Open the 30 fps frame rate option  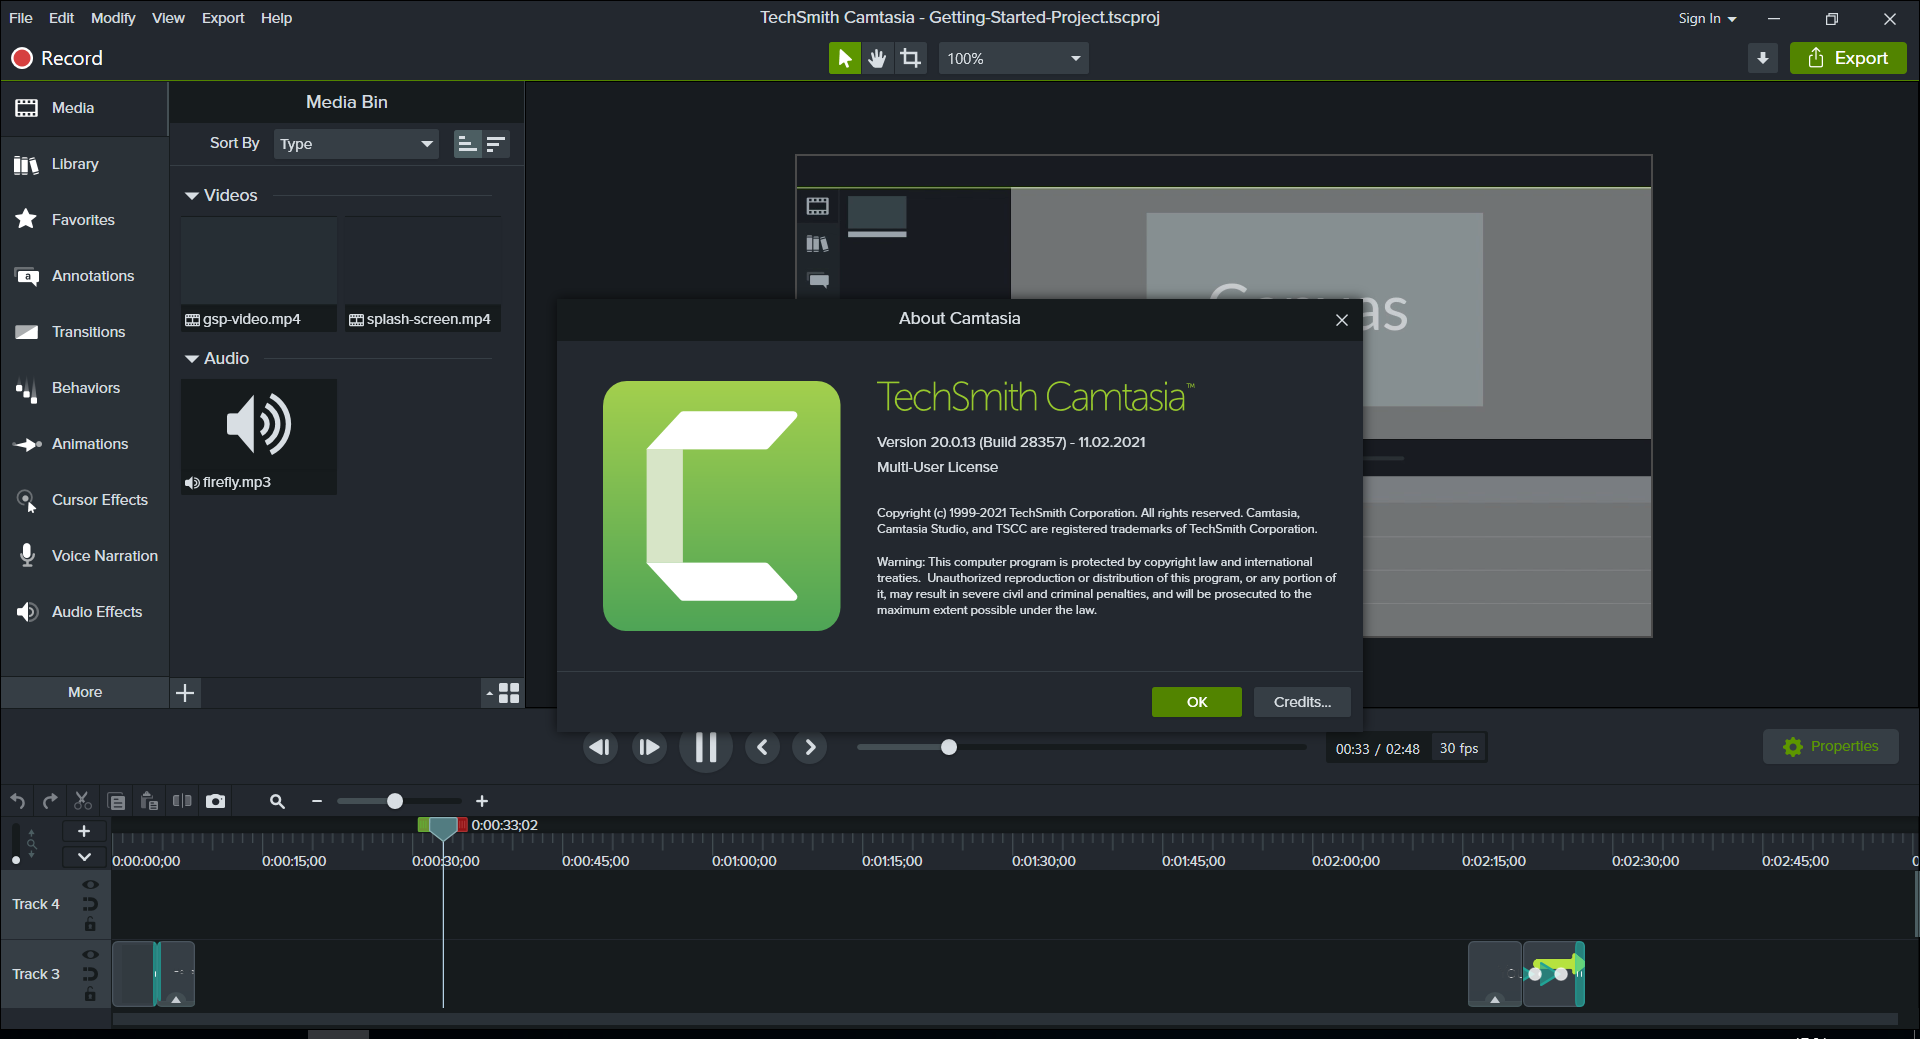tap(1459, 748)
